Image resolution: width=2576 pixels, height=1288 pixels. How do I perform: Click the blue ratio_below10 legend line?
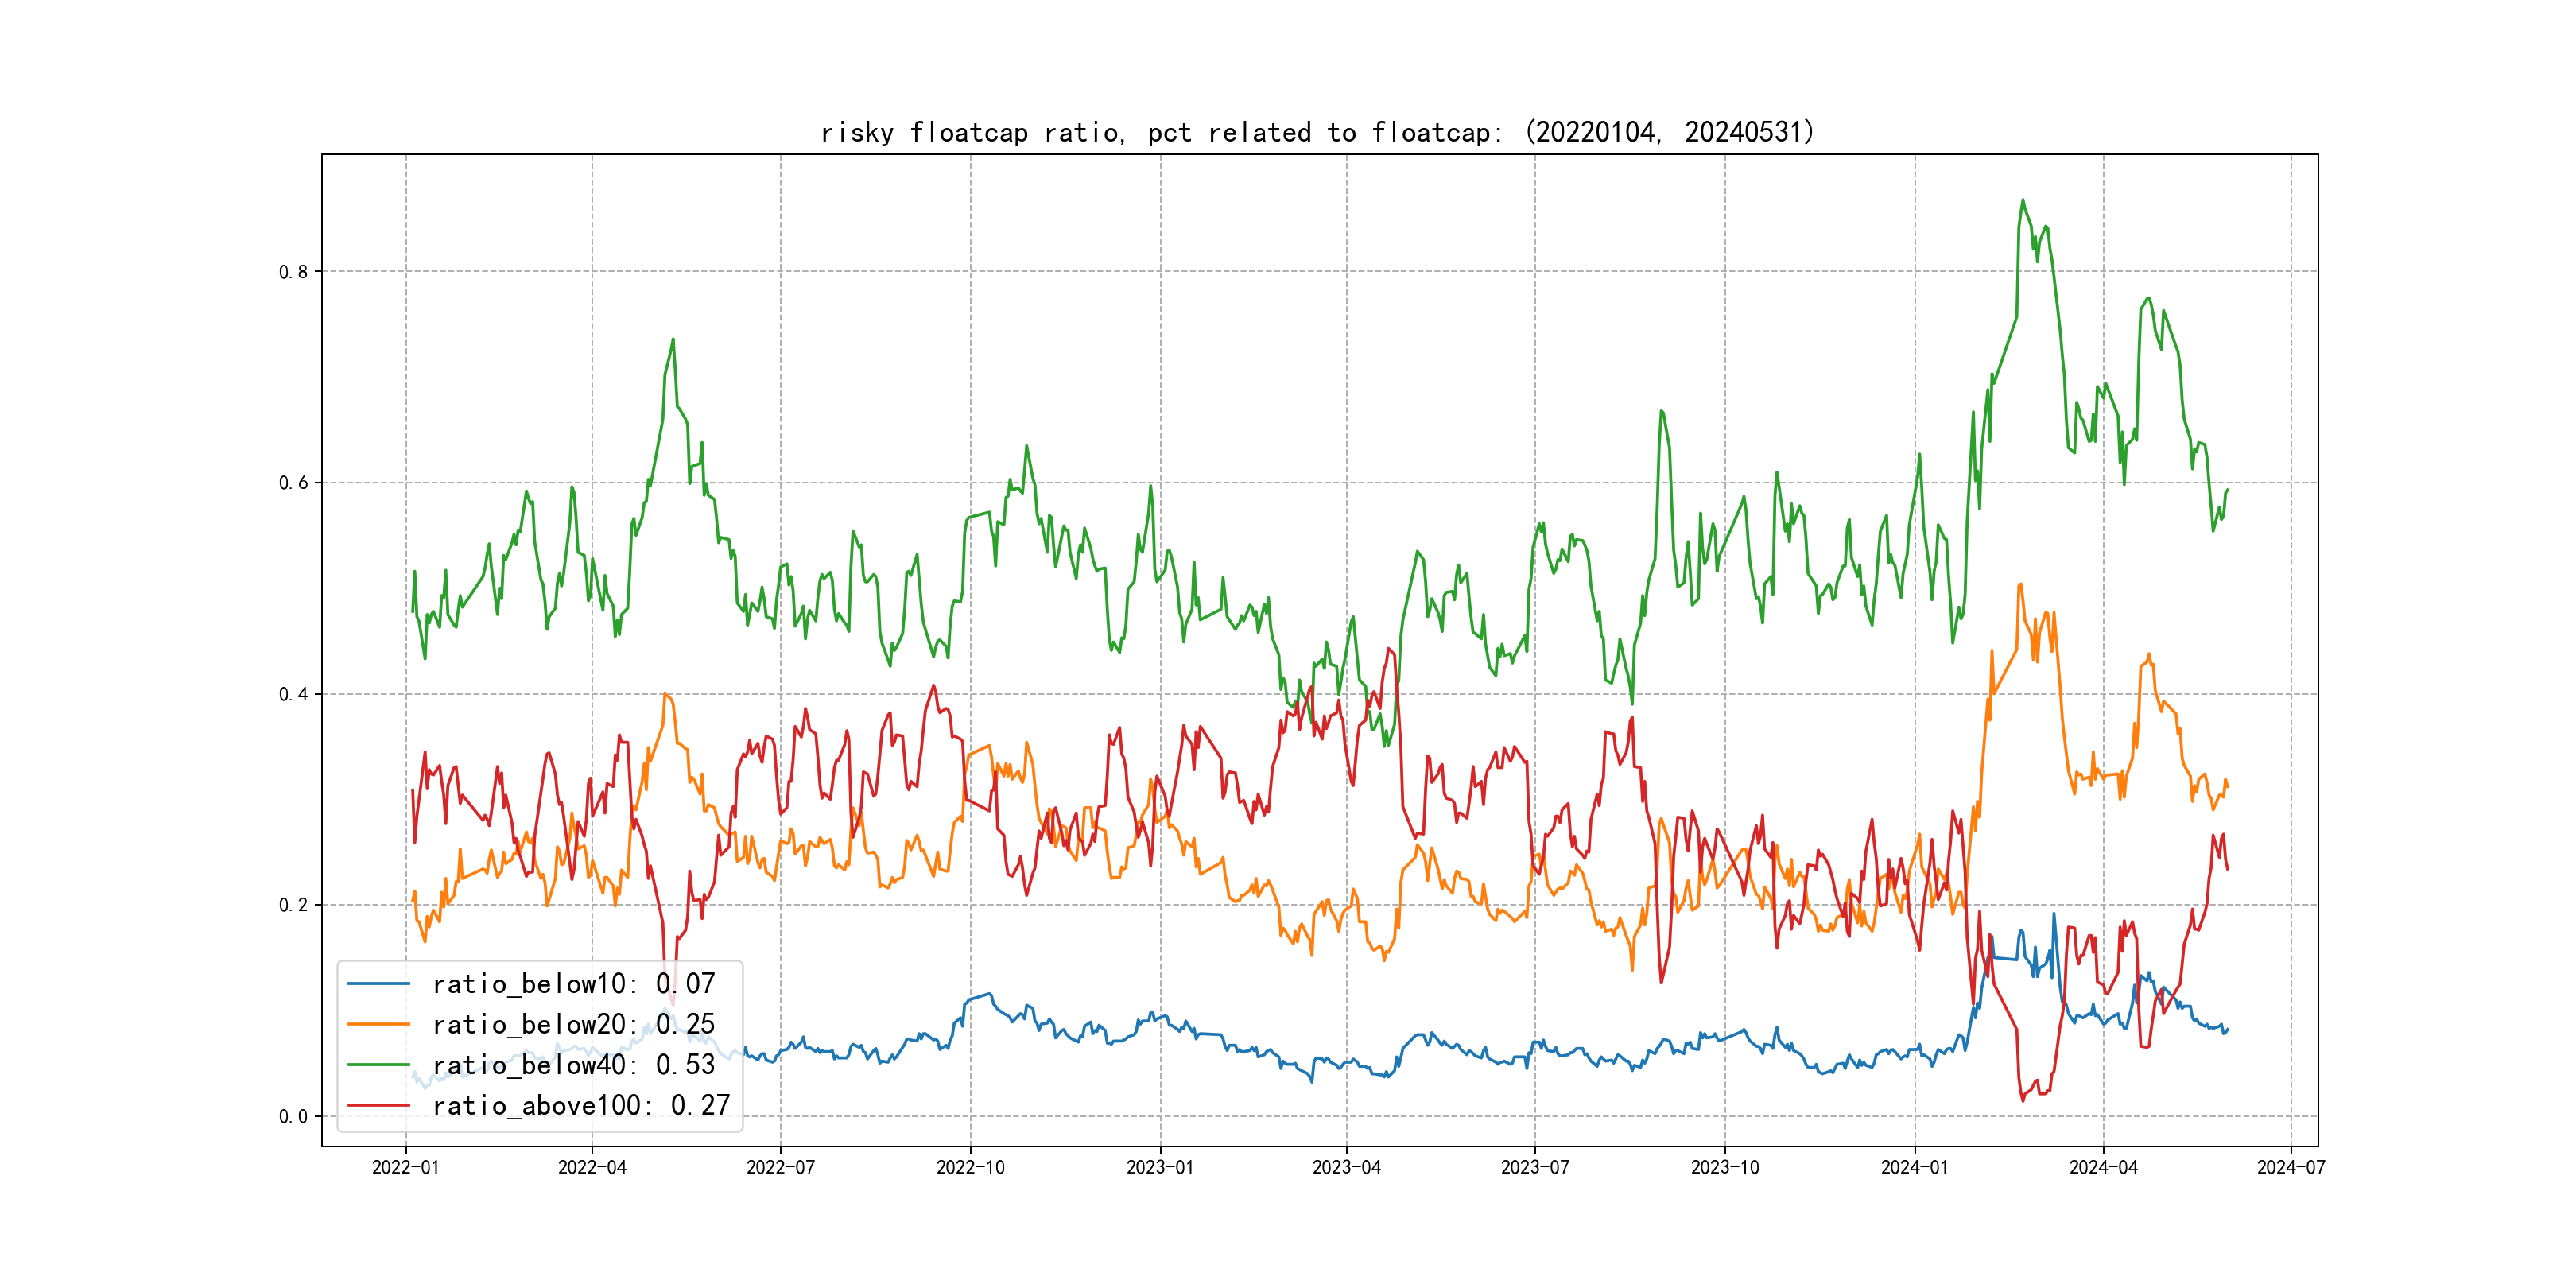click(378, 984)
